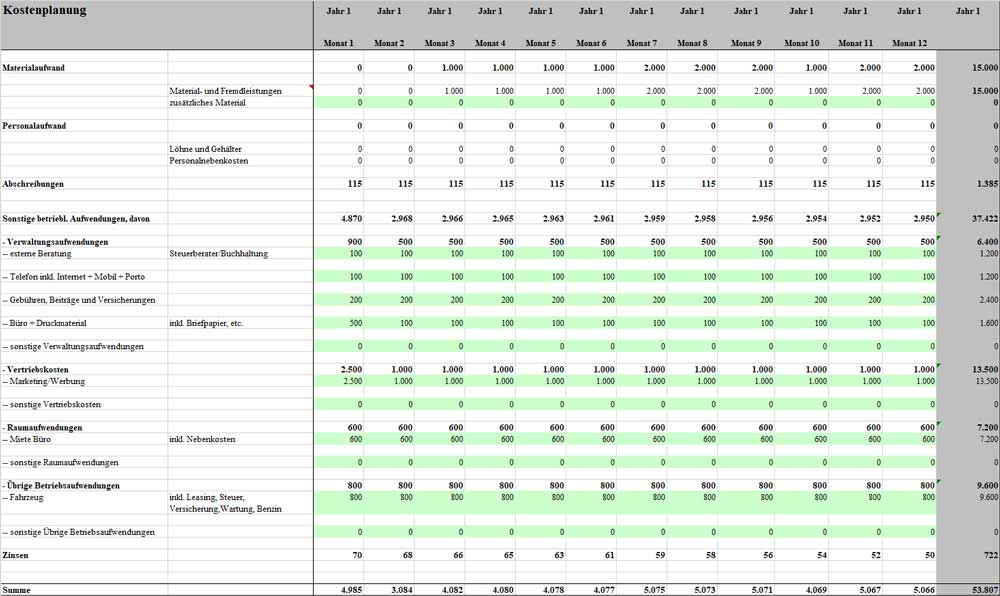Select the Zinsen yearly total 722

click(x=990, y=555)
